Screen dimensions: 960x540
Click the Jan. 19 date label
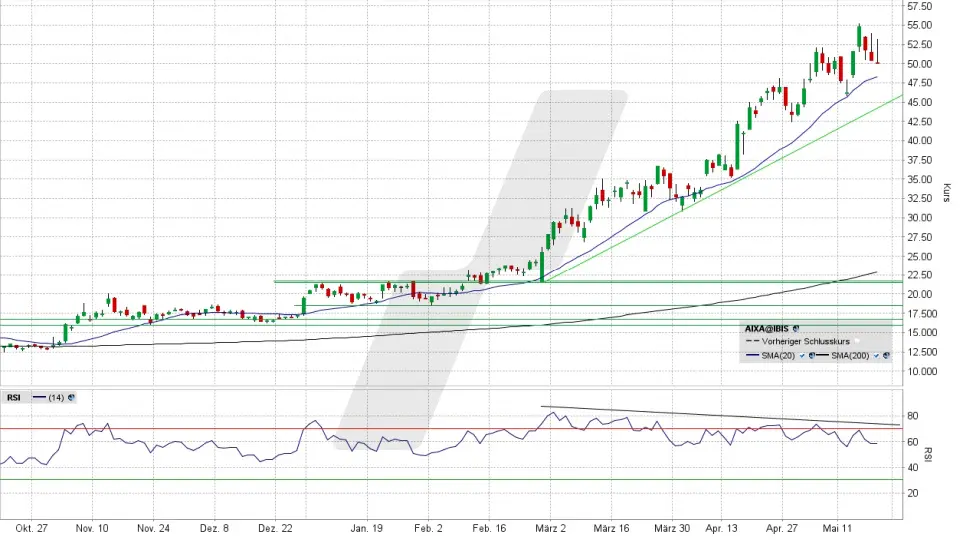[x=367, y=528]
